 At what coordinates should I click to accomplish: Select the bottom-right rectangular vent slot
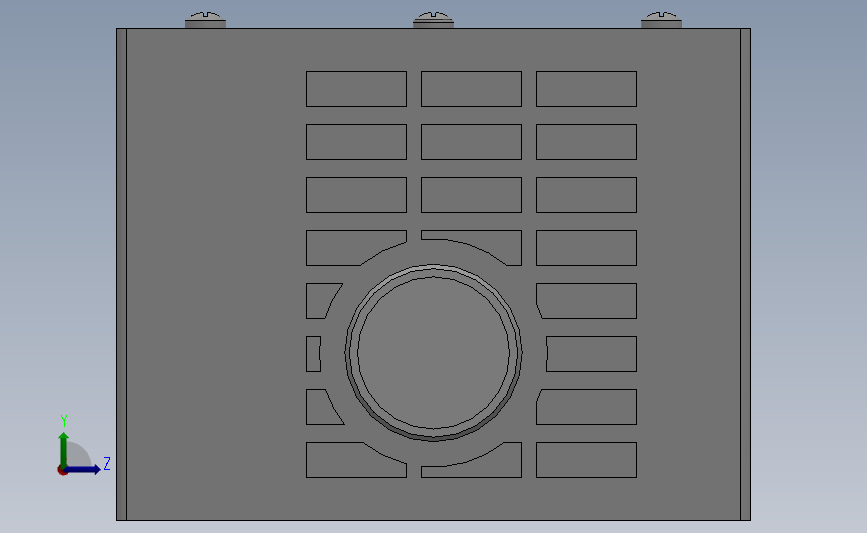(587, 460)
